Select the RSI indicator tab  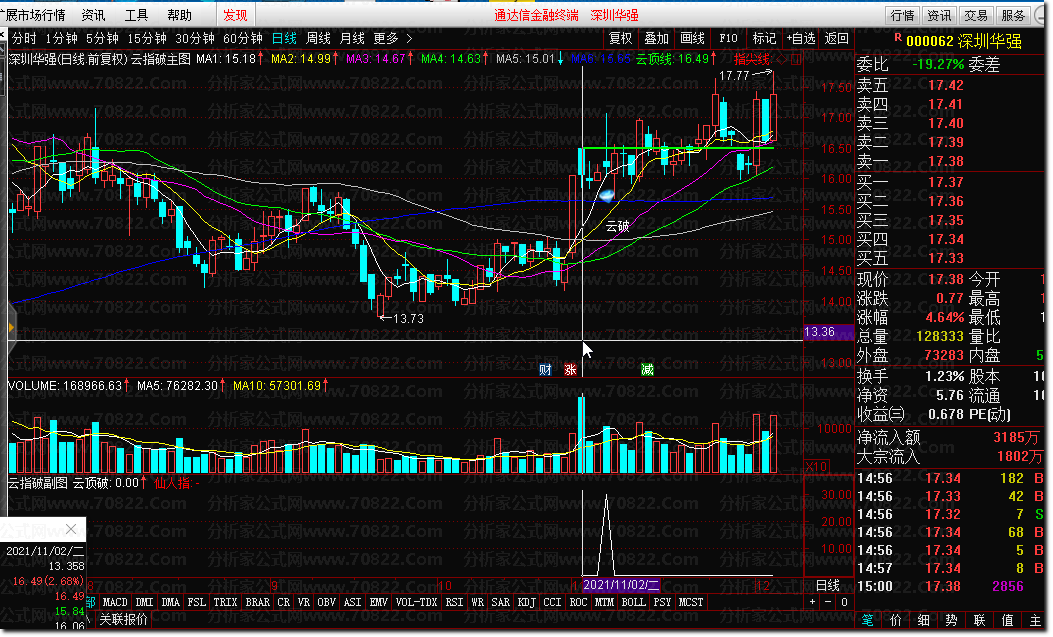click(455, 603)
